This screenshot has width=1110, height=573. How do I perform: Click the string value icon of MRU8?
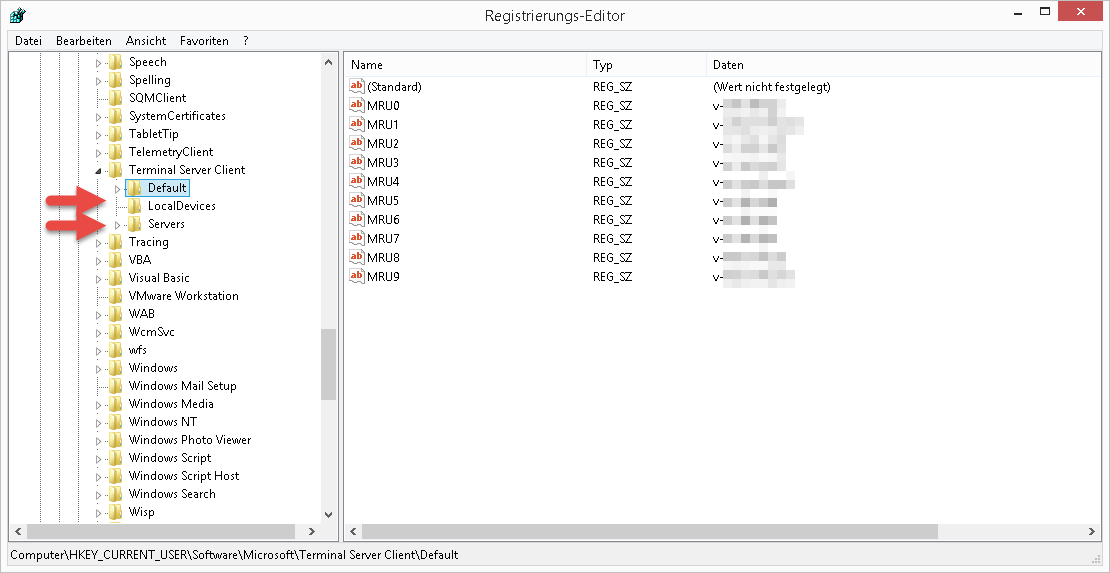click(x=357, y=257)
